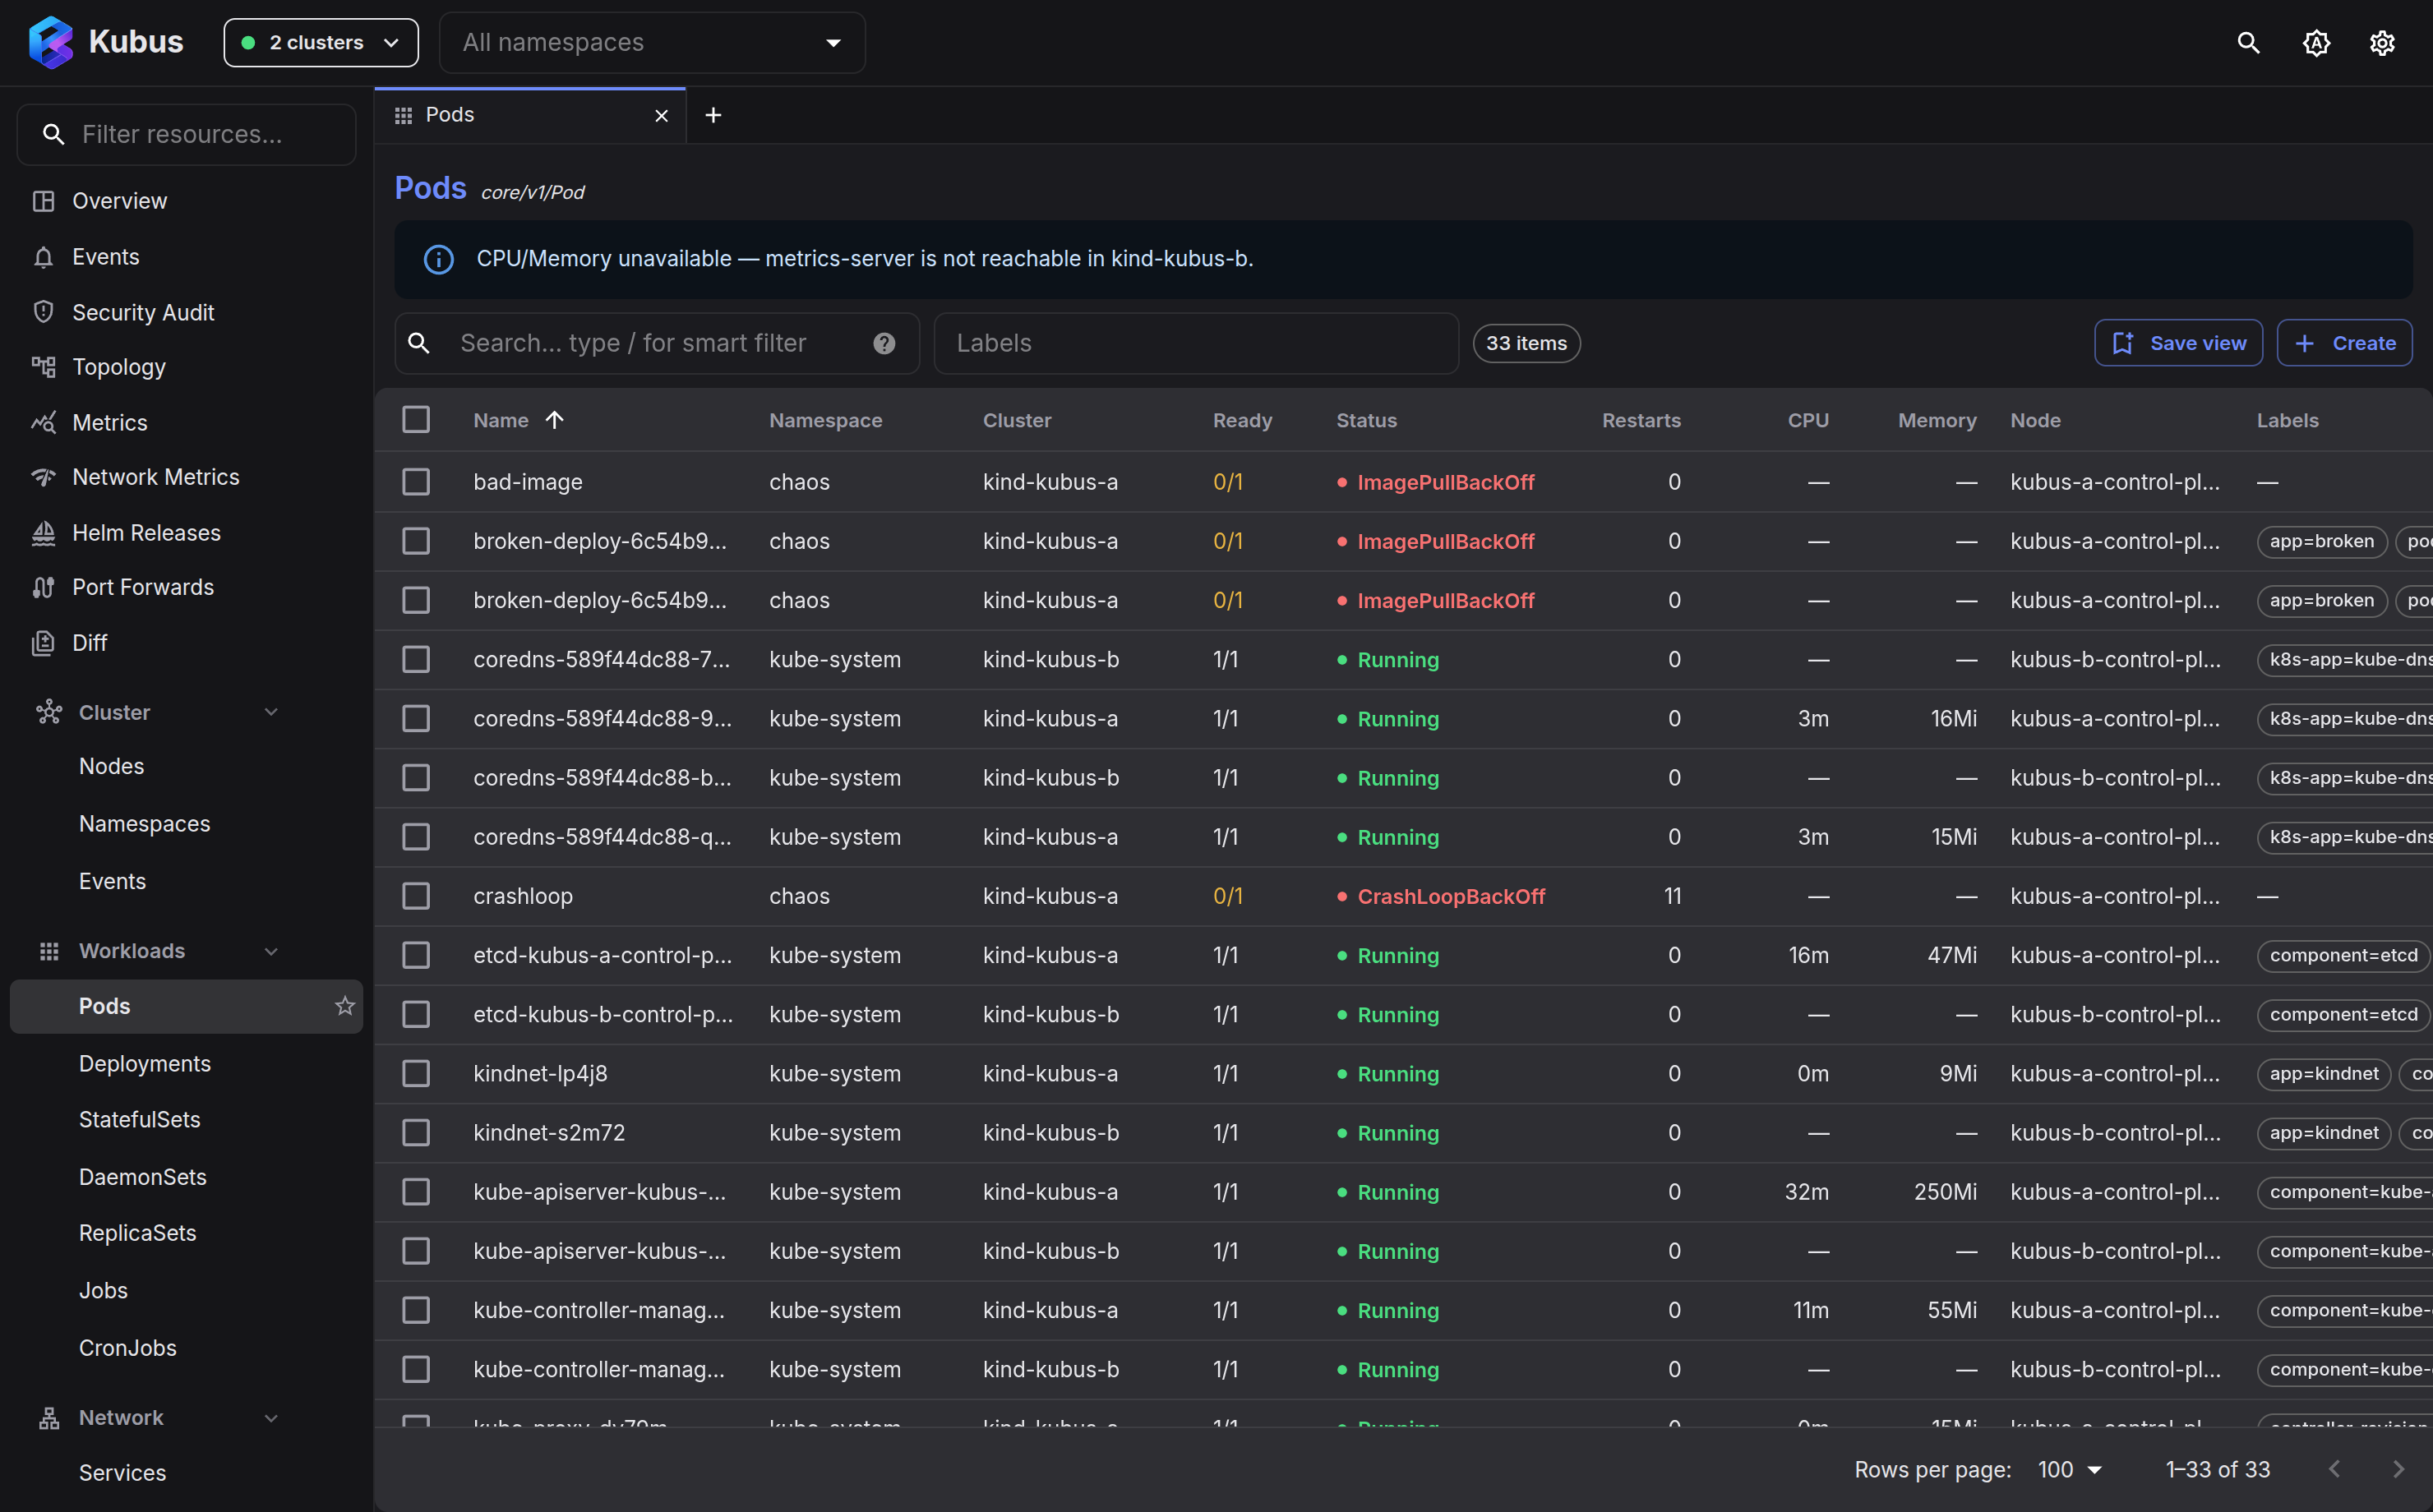Click the Name sort arrow icon
Screen dimensions: 2433x1512
pos(555,420)
